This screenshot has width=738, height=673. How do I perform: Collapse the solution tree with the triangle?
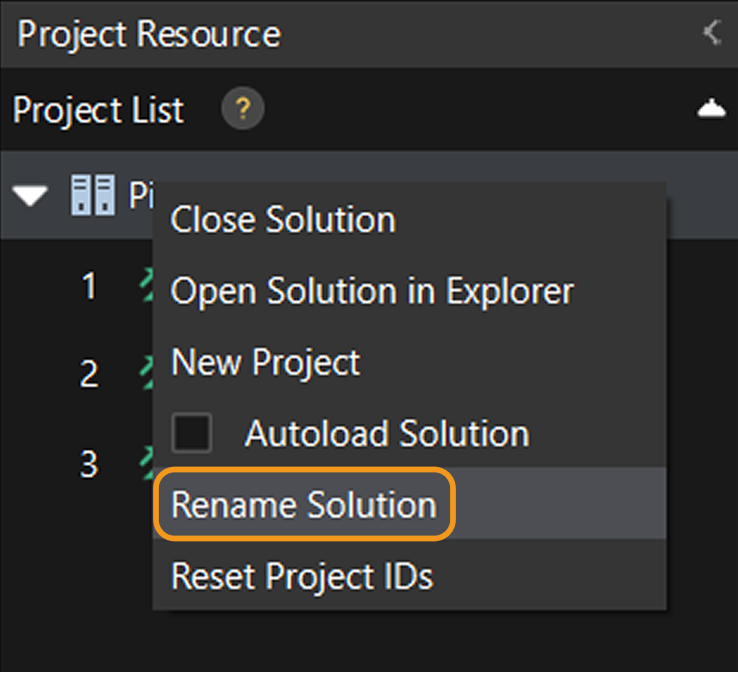[x=32, y=196]
